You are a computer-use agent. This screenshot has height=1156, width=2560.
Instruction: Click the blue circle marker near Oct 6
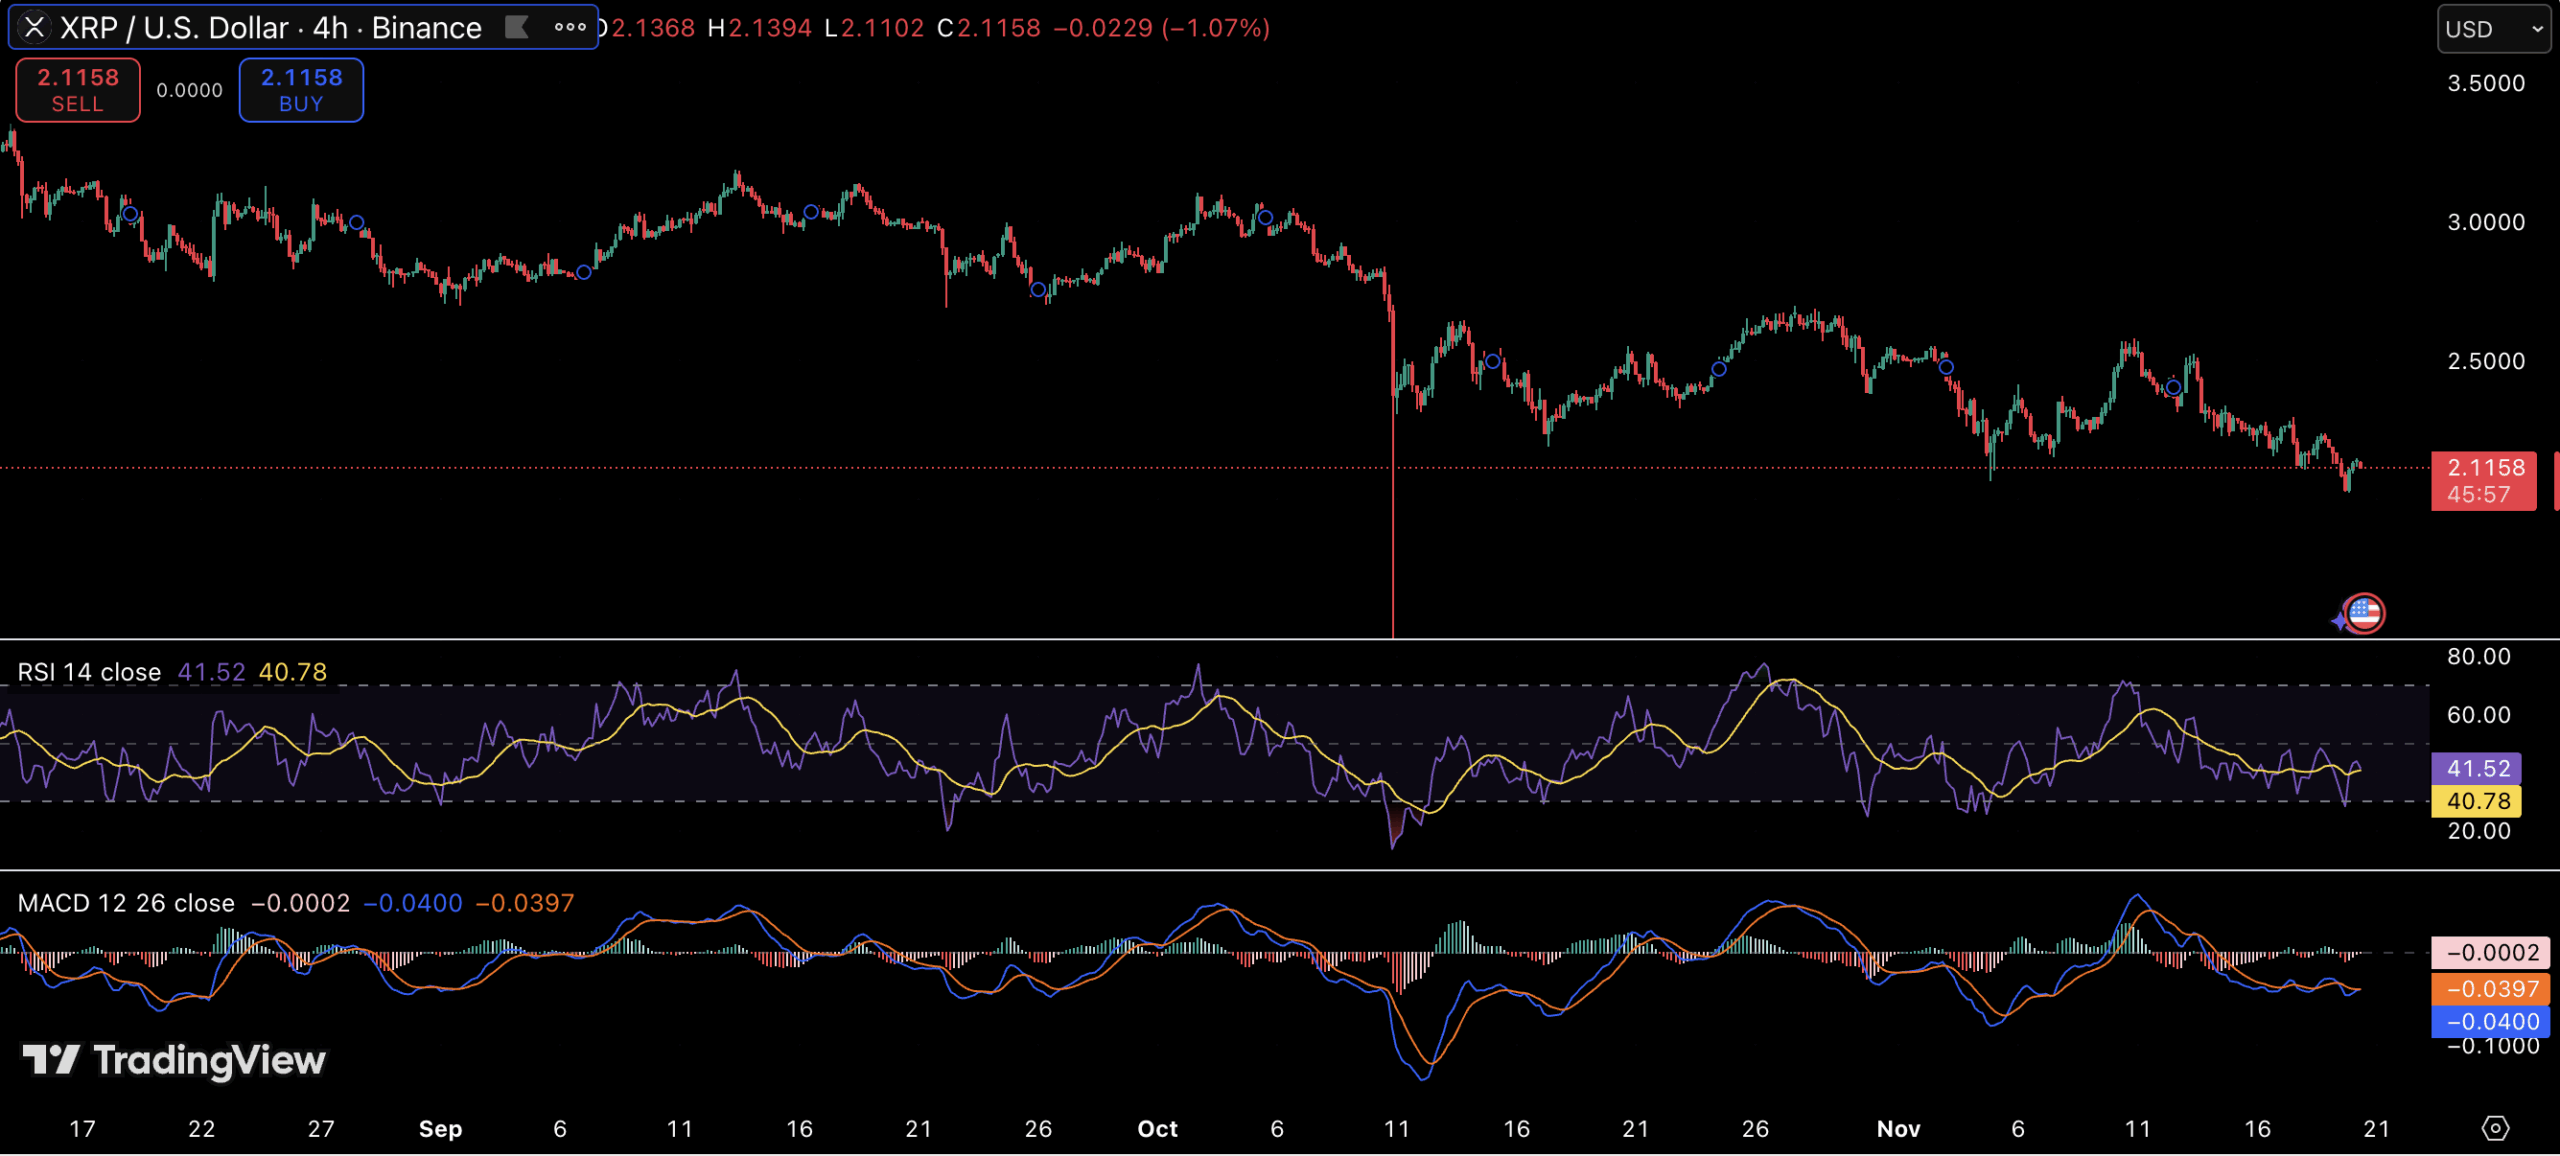point(1265,217)
